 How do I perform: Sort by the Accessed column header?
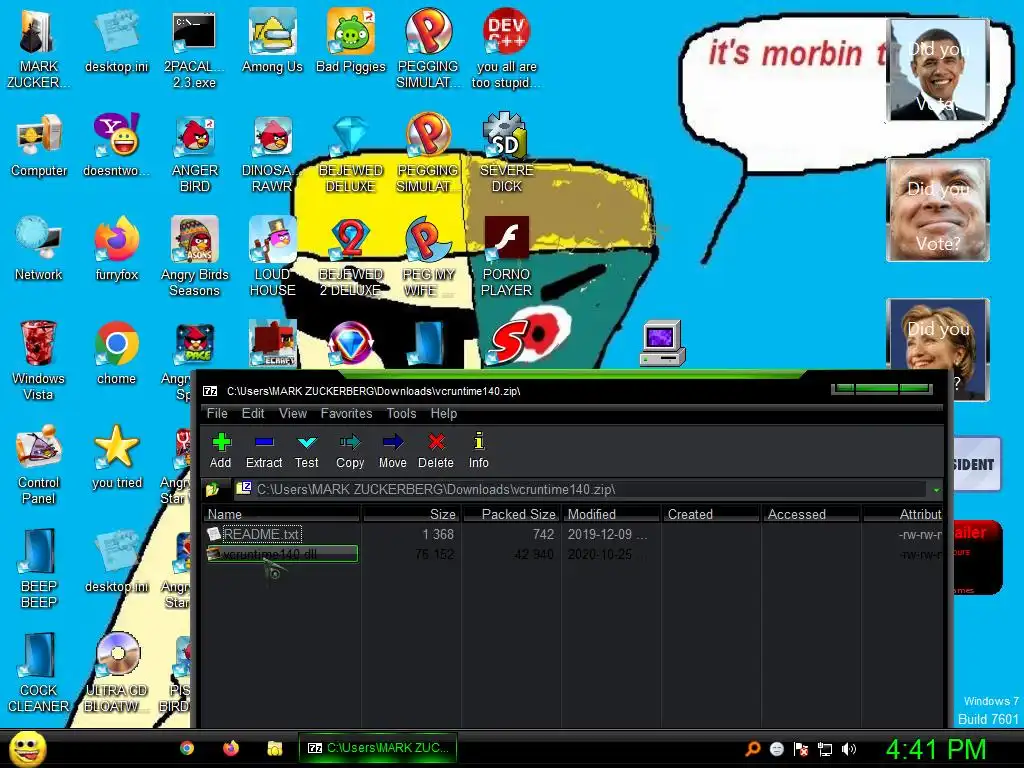pyautogui.click(x=811, y=514)
